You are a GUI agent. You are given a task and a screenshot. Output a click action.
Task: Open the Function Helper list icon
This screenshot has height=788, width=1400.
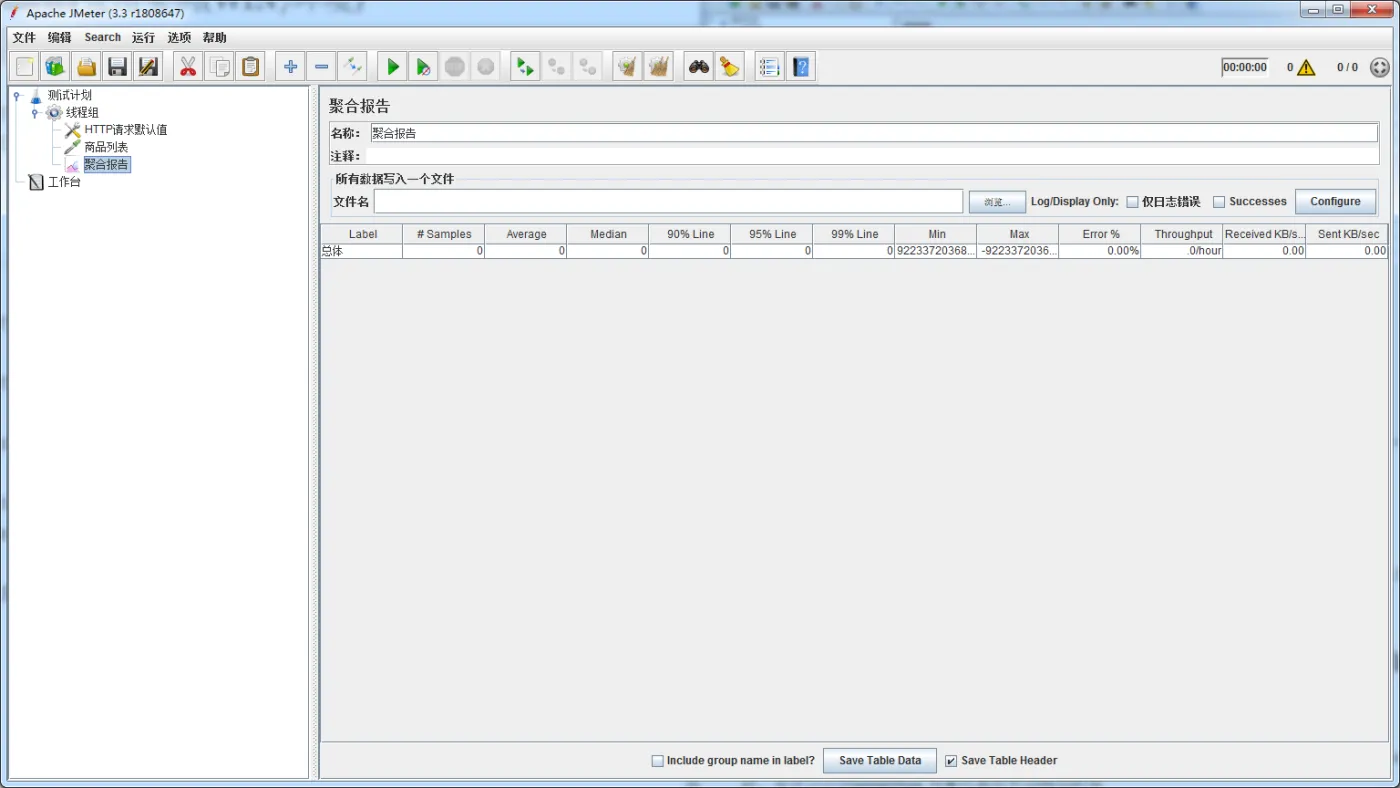(769, 67)
